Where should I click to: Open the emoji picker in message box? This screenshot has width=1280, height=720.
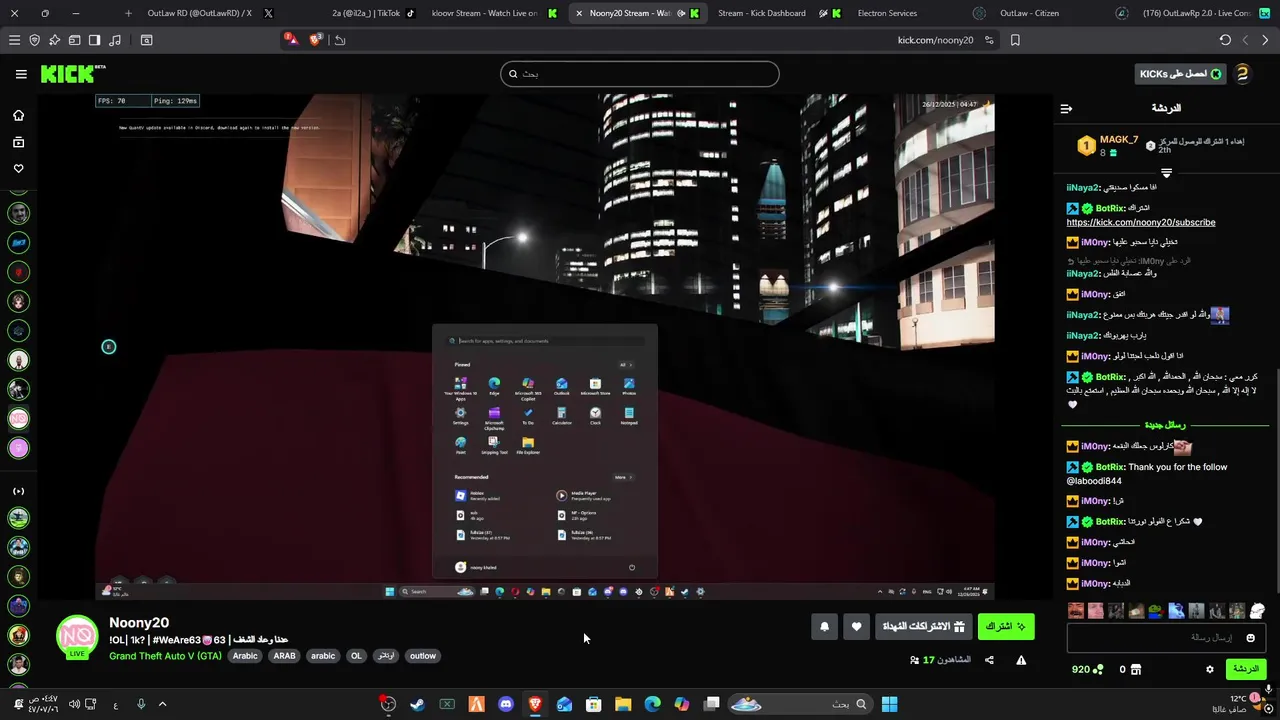(x=1250, y=638)
